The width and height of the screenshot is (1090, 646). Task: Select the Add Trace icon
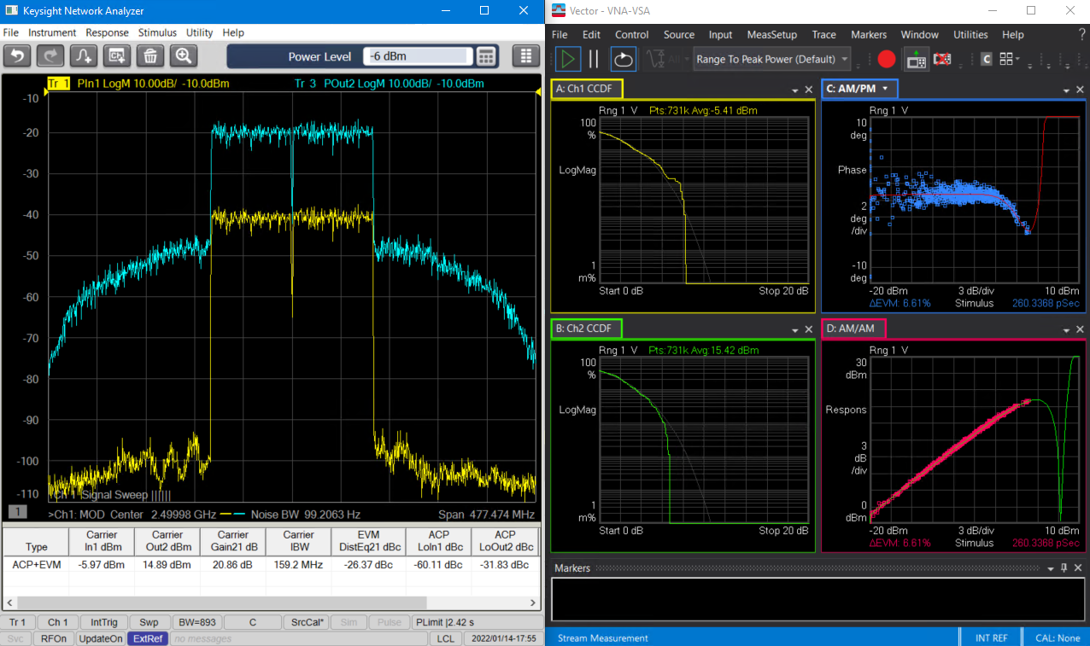(84, 57)
